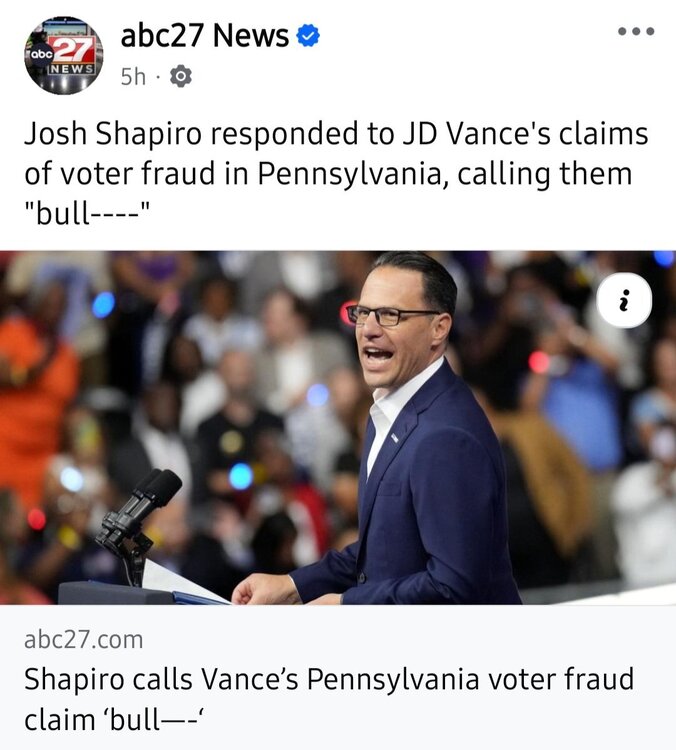Click the 5h post timestamp
This screenshot has width=676, height=750.
133,77
